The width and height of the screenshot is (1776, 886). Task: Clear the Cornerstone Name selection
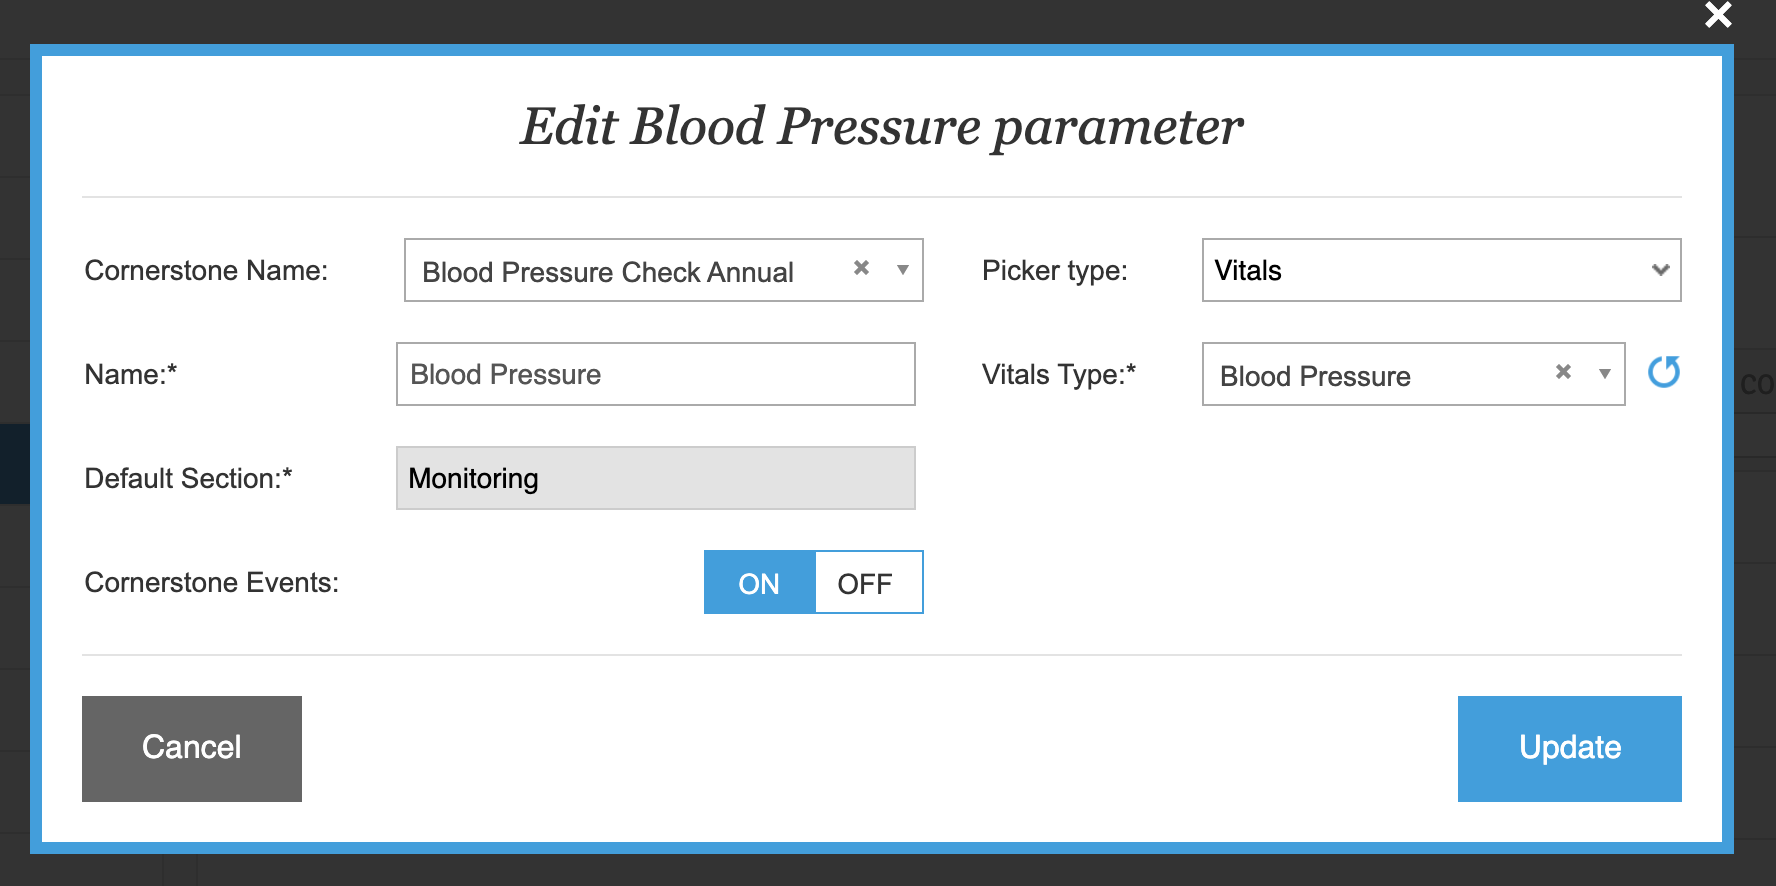(x=861, y=268)
